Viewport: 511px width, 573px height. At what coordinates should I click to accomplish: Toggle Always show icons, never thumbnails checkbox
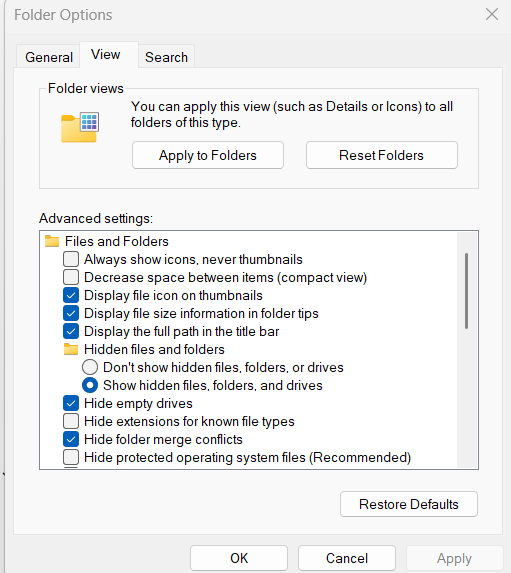[x=71, y=259]
